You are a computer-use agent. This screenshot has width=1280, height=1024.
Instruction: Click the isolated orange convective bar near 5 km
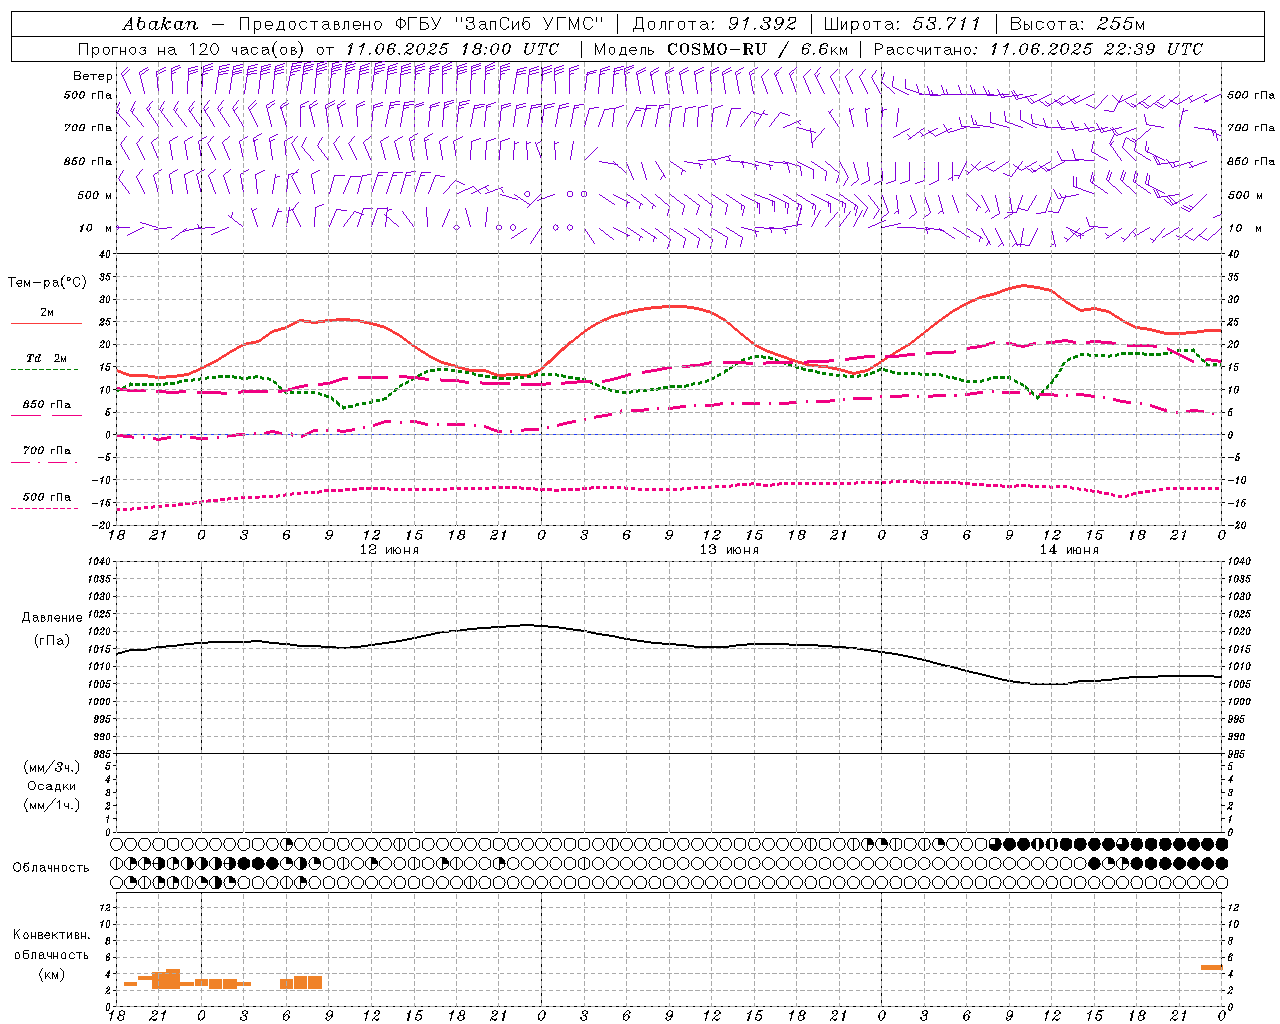[1212, 967]
